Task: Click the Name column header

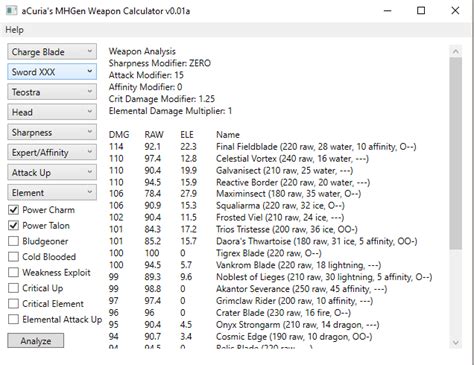Action: tap(228, 135)
